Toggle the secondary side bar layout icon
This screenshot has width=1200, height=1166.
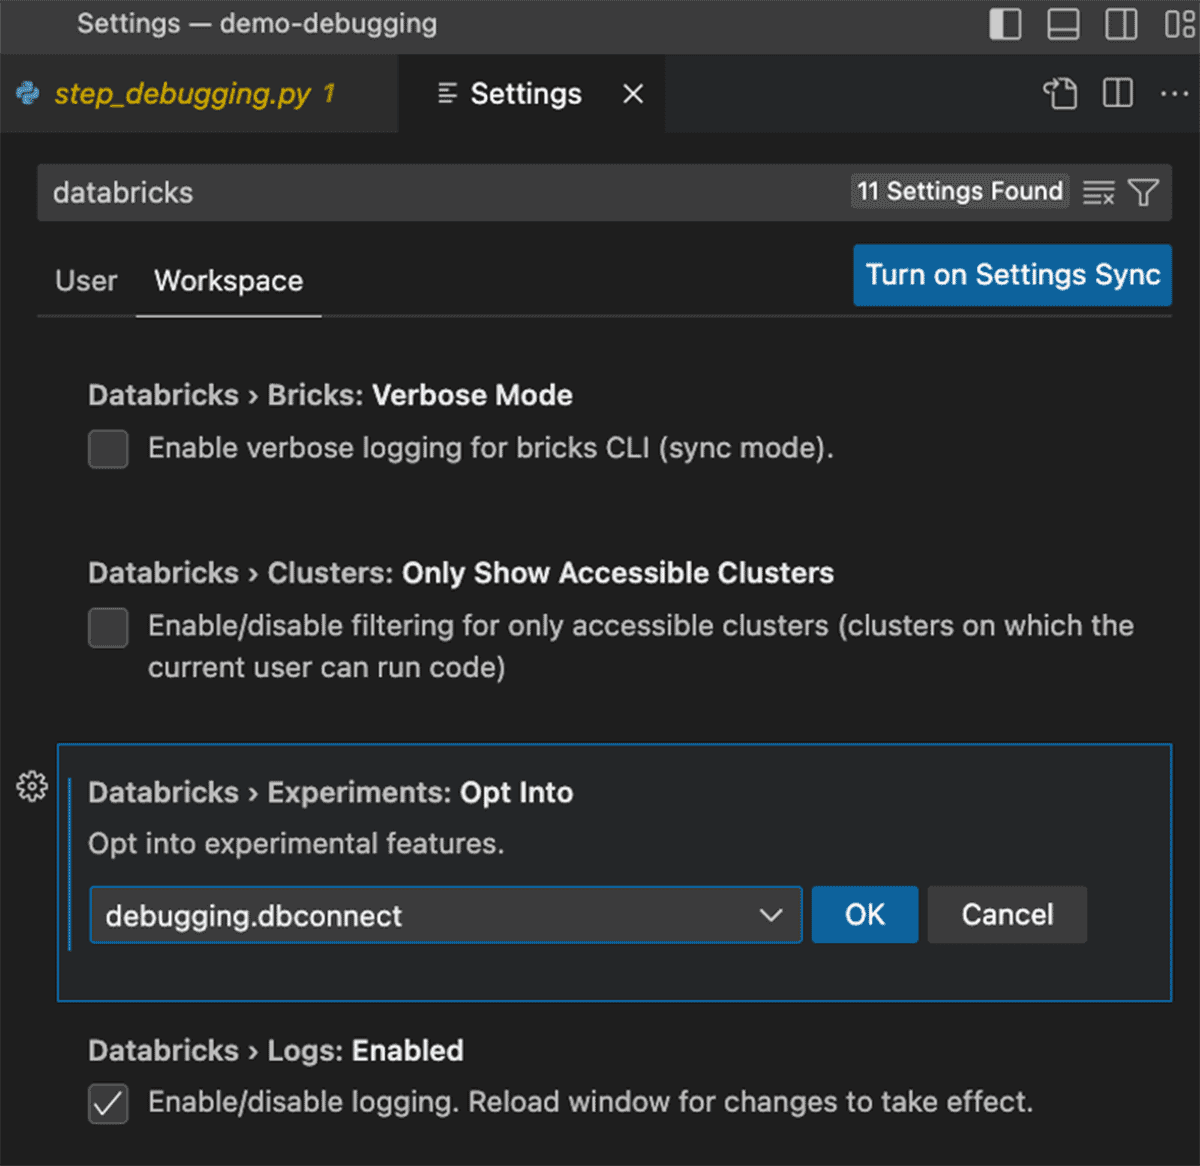click(1121, 24)
